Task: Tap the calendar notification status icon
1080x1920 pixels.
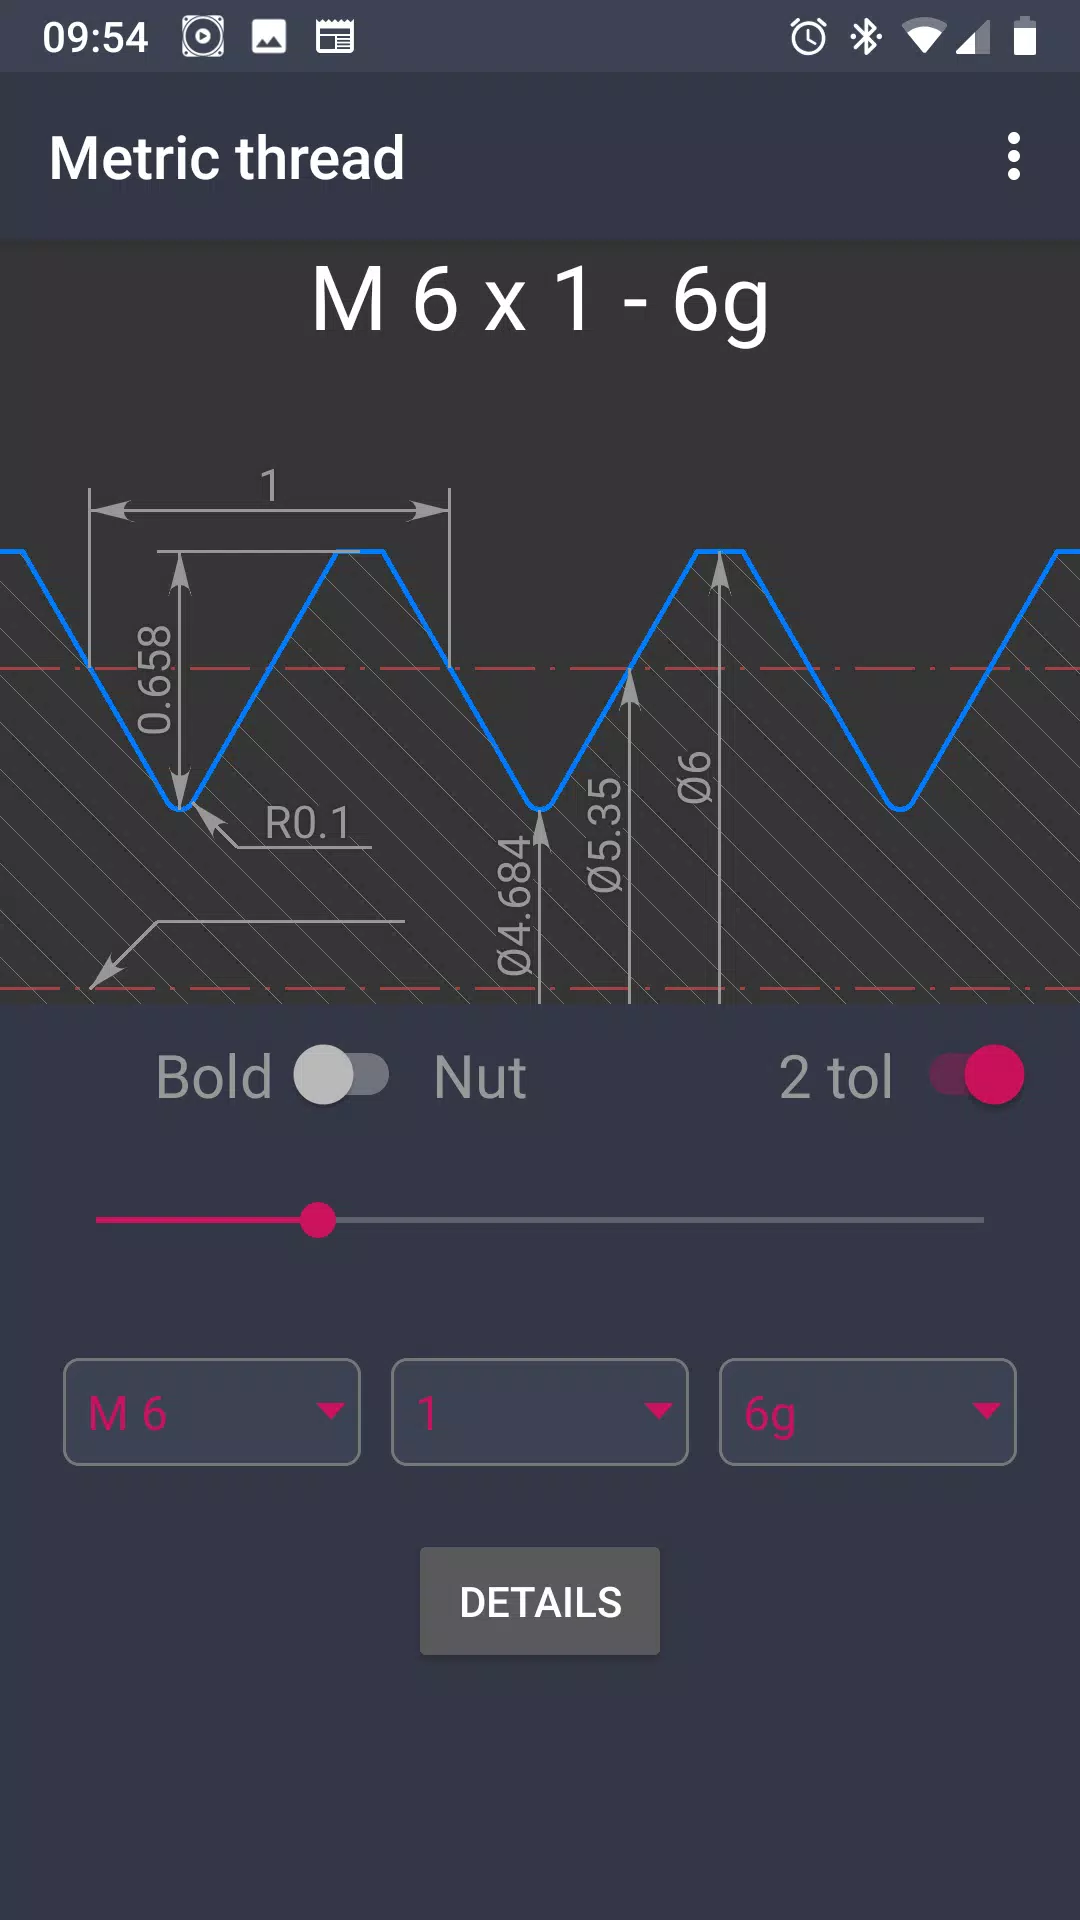Action: [x=335, y=38]
